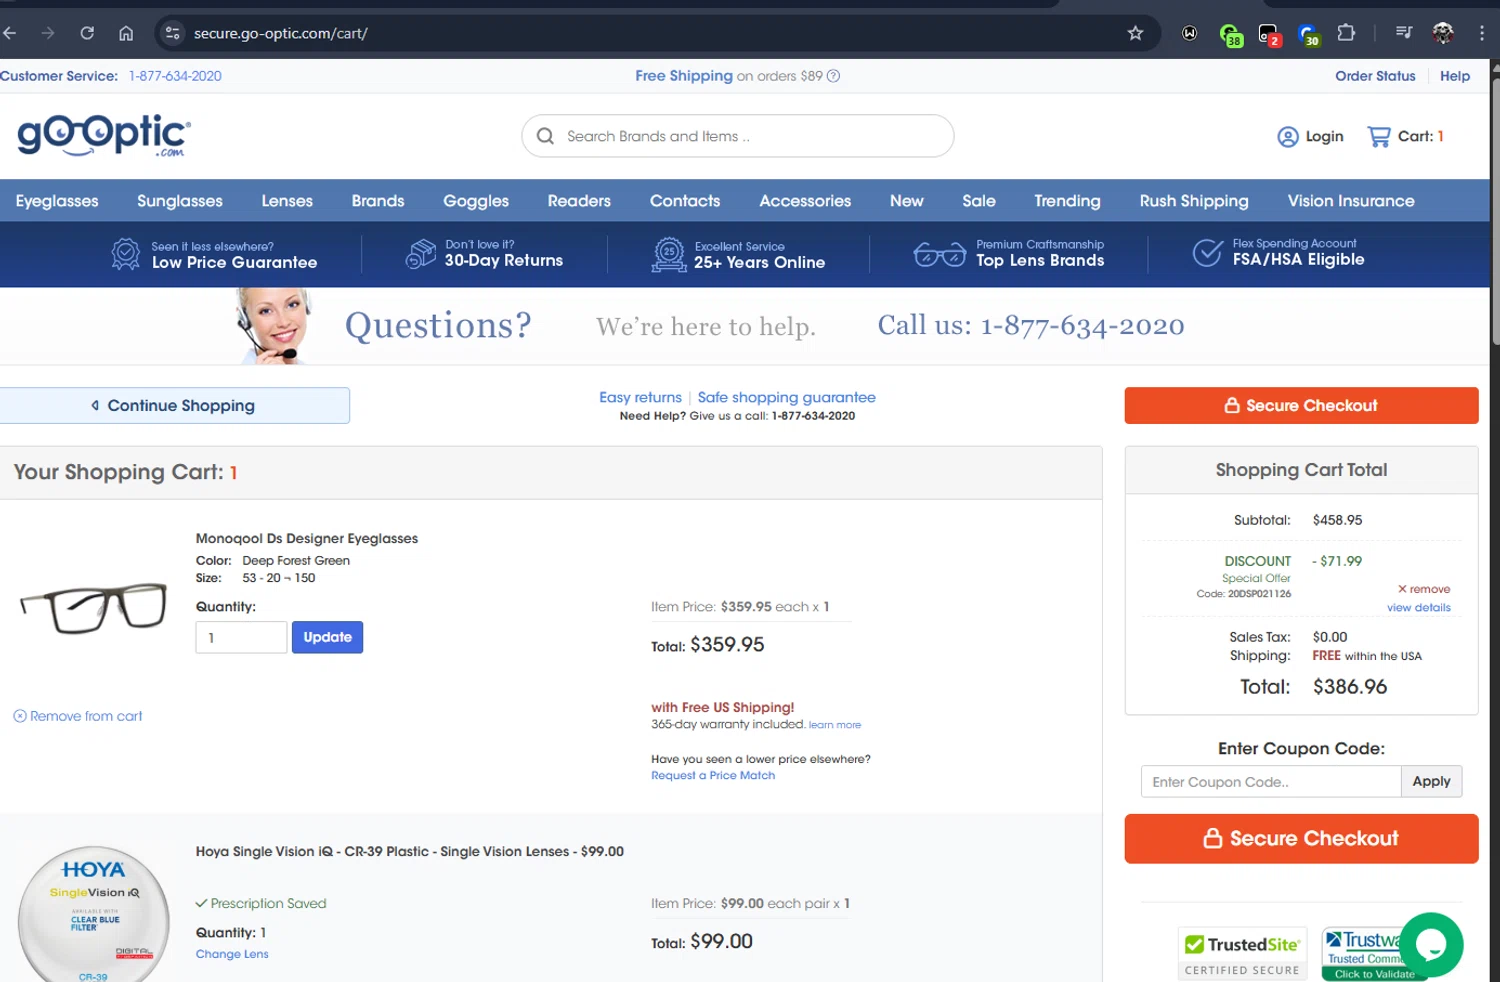Bookmark this page with the star icon
1500x982 pixels.
(x=1135, y=33)
